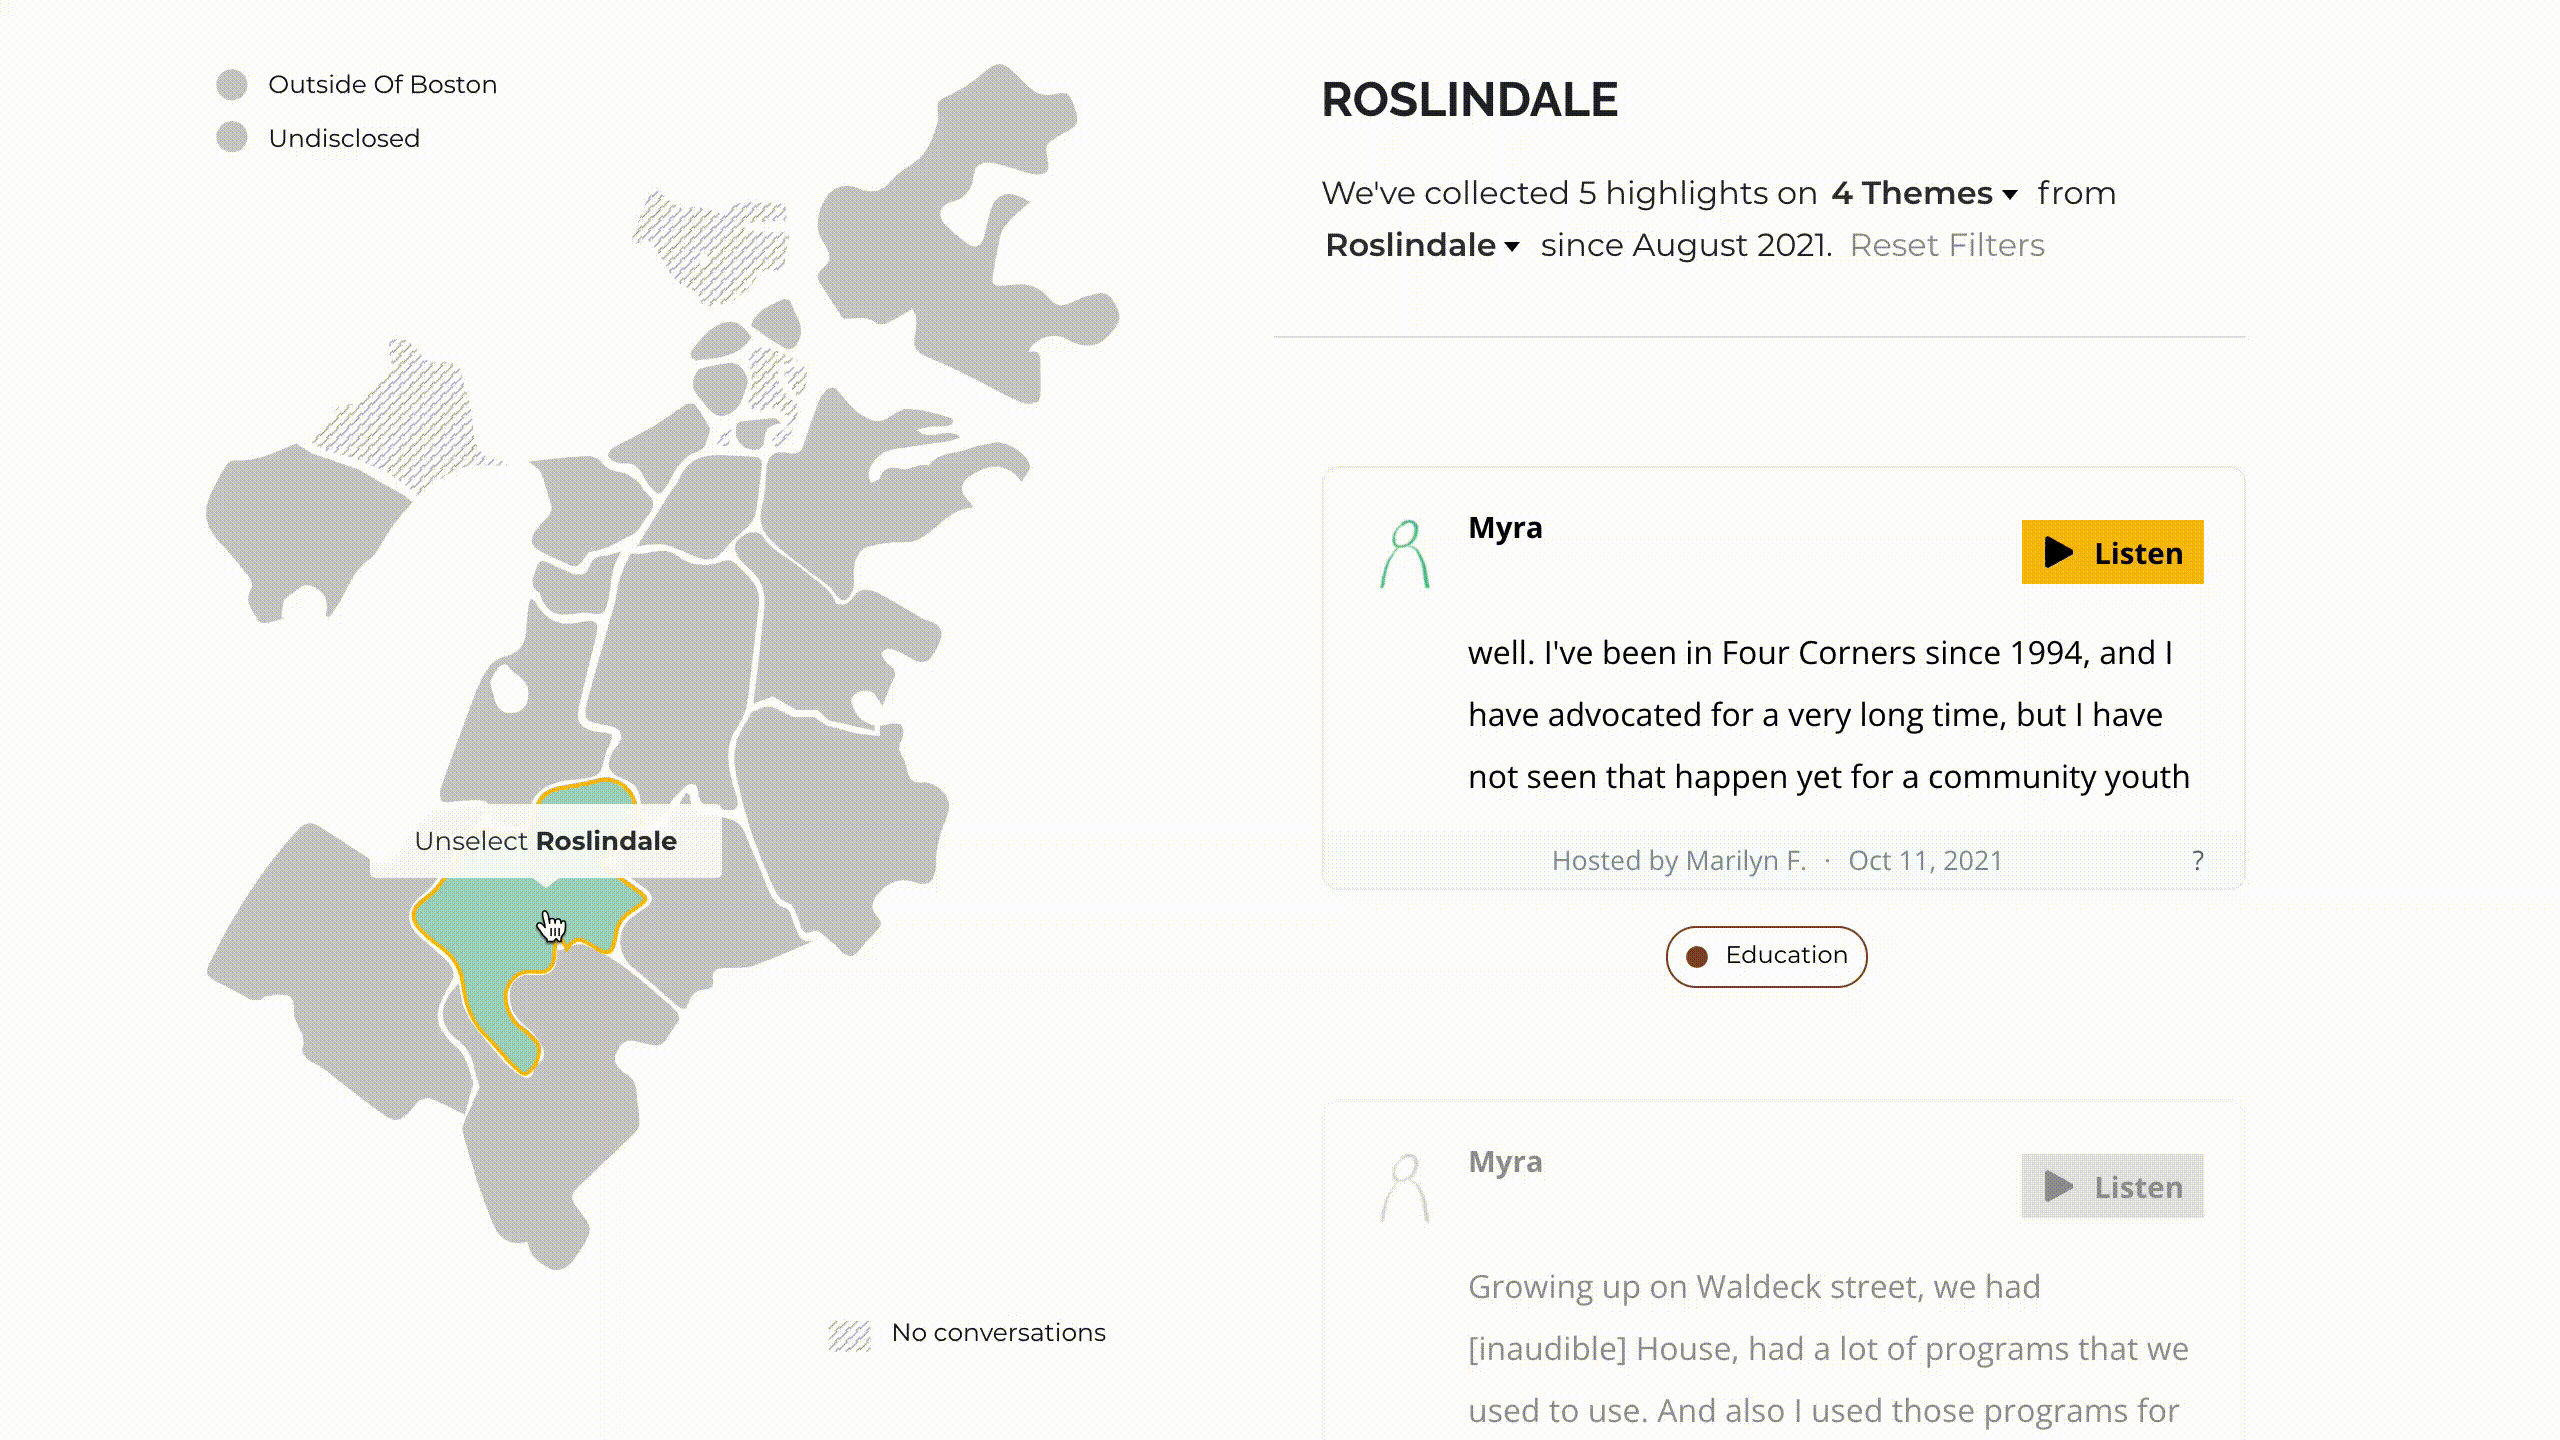Open the 4 Themes dropdown
Screen dimensions: 2560x1440
point(1924,193)
